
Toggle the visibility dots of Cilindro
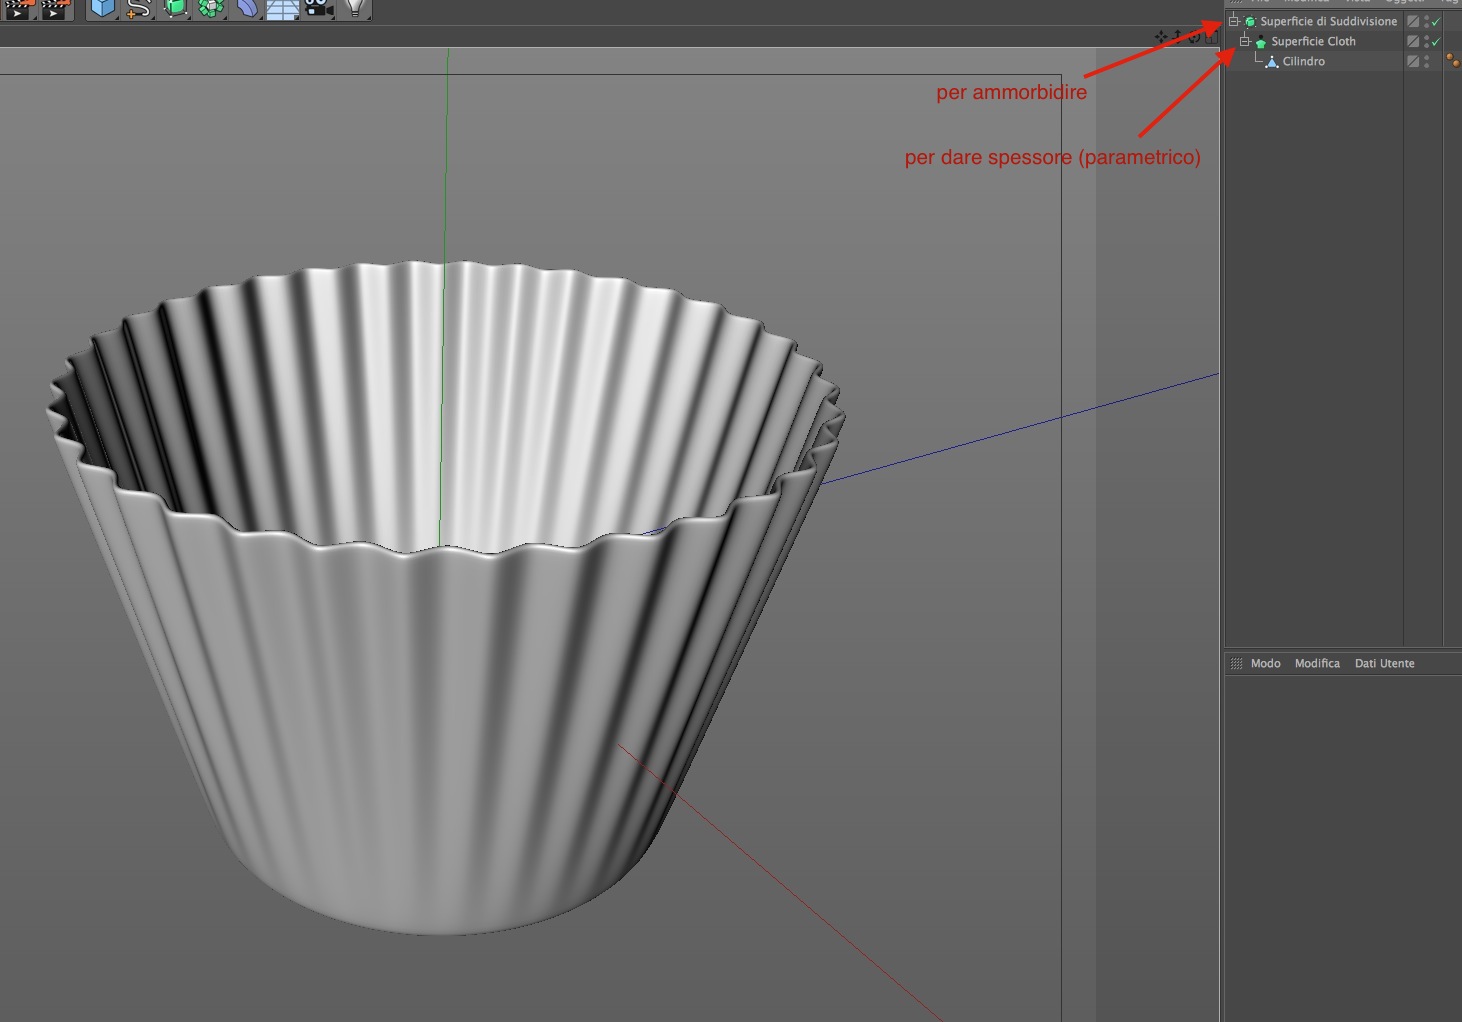click(x=1427, y=61)
